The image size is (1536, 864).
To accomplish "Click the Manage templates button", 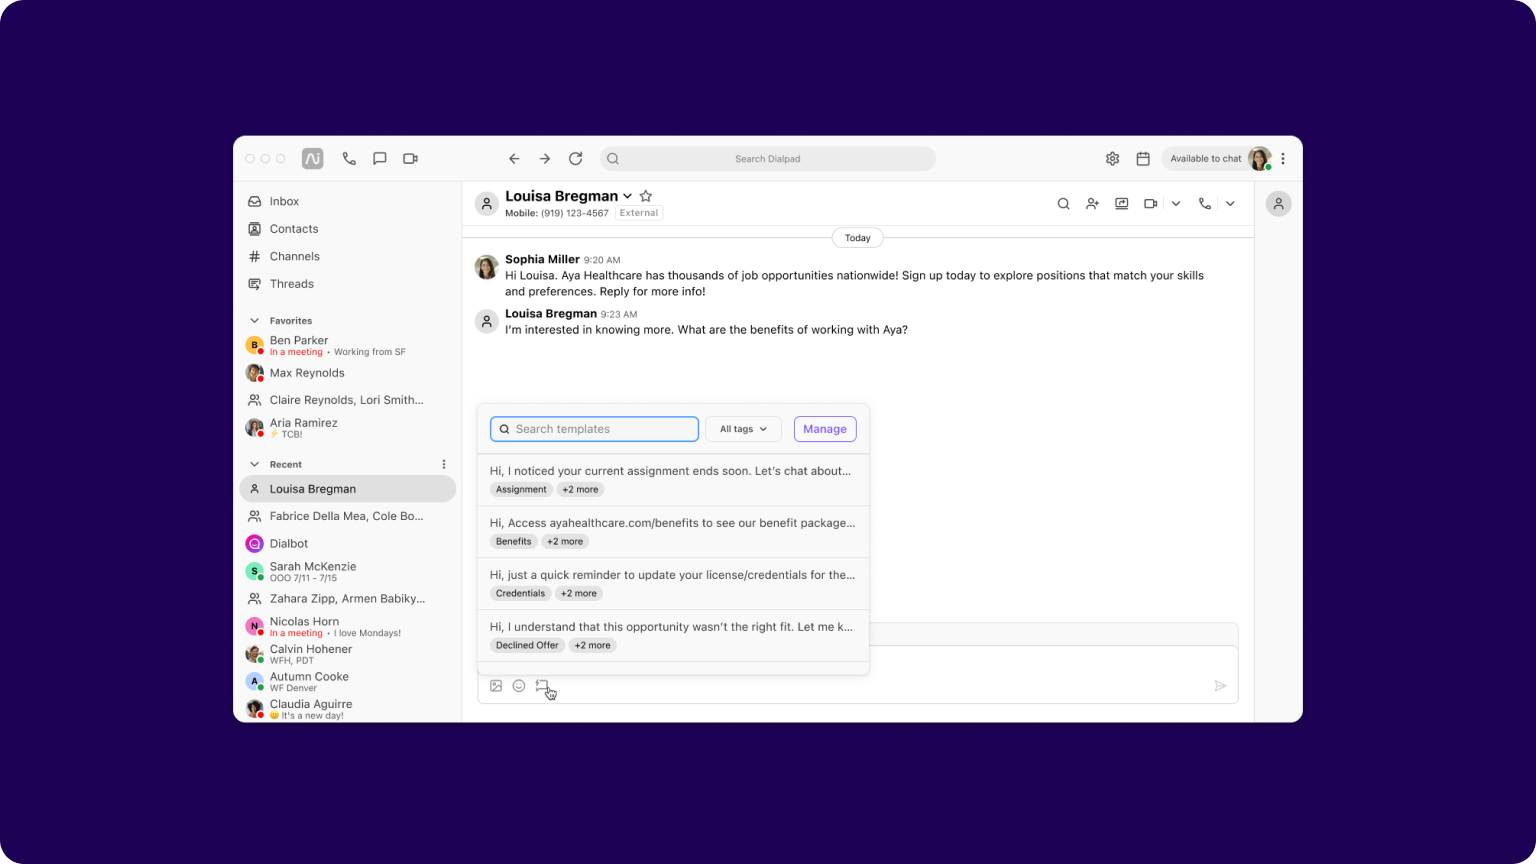I will (x=824, y=429).
